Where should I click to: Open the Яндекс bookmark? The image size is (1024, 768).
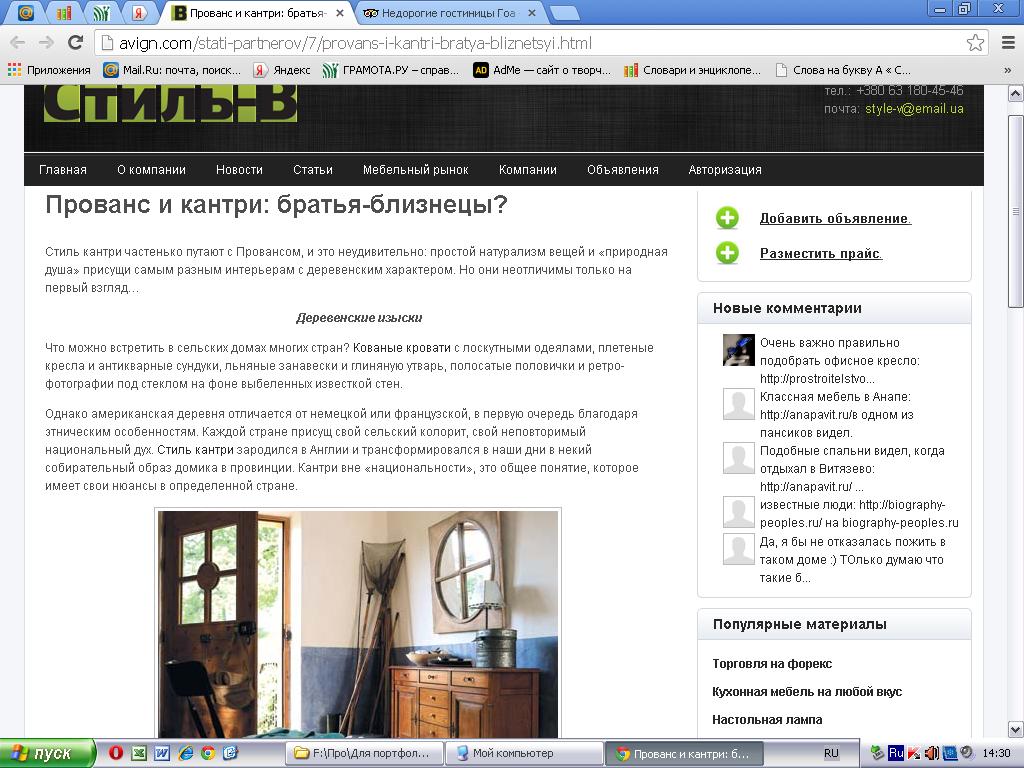tap(282, 70)
